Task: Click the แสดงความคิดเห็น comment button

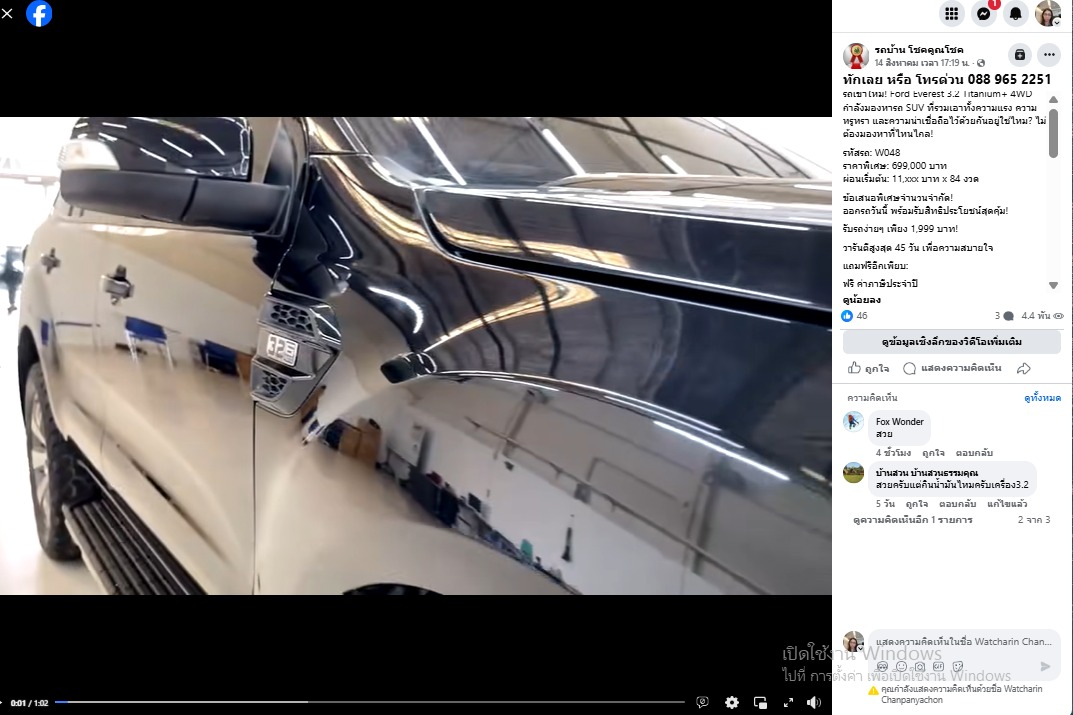Action: (952, 368)
